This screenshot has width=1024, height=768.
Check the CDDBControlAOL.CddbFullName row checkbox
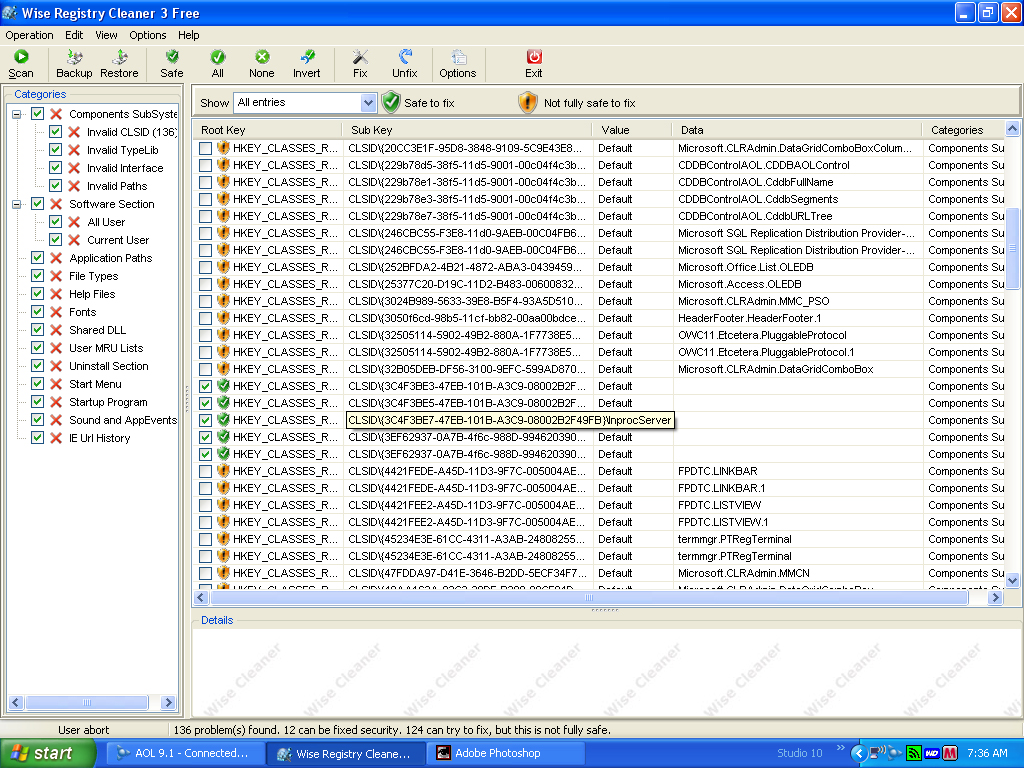coord(206,182)
